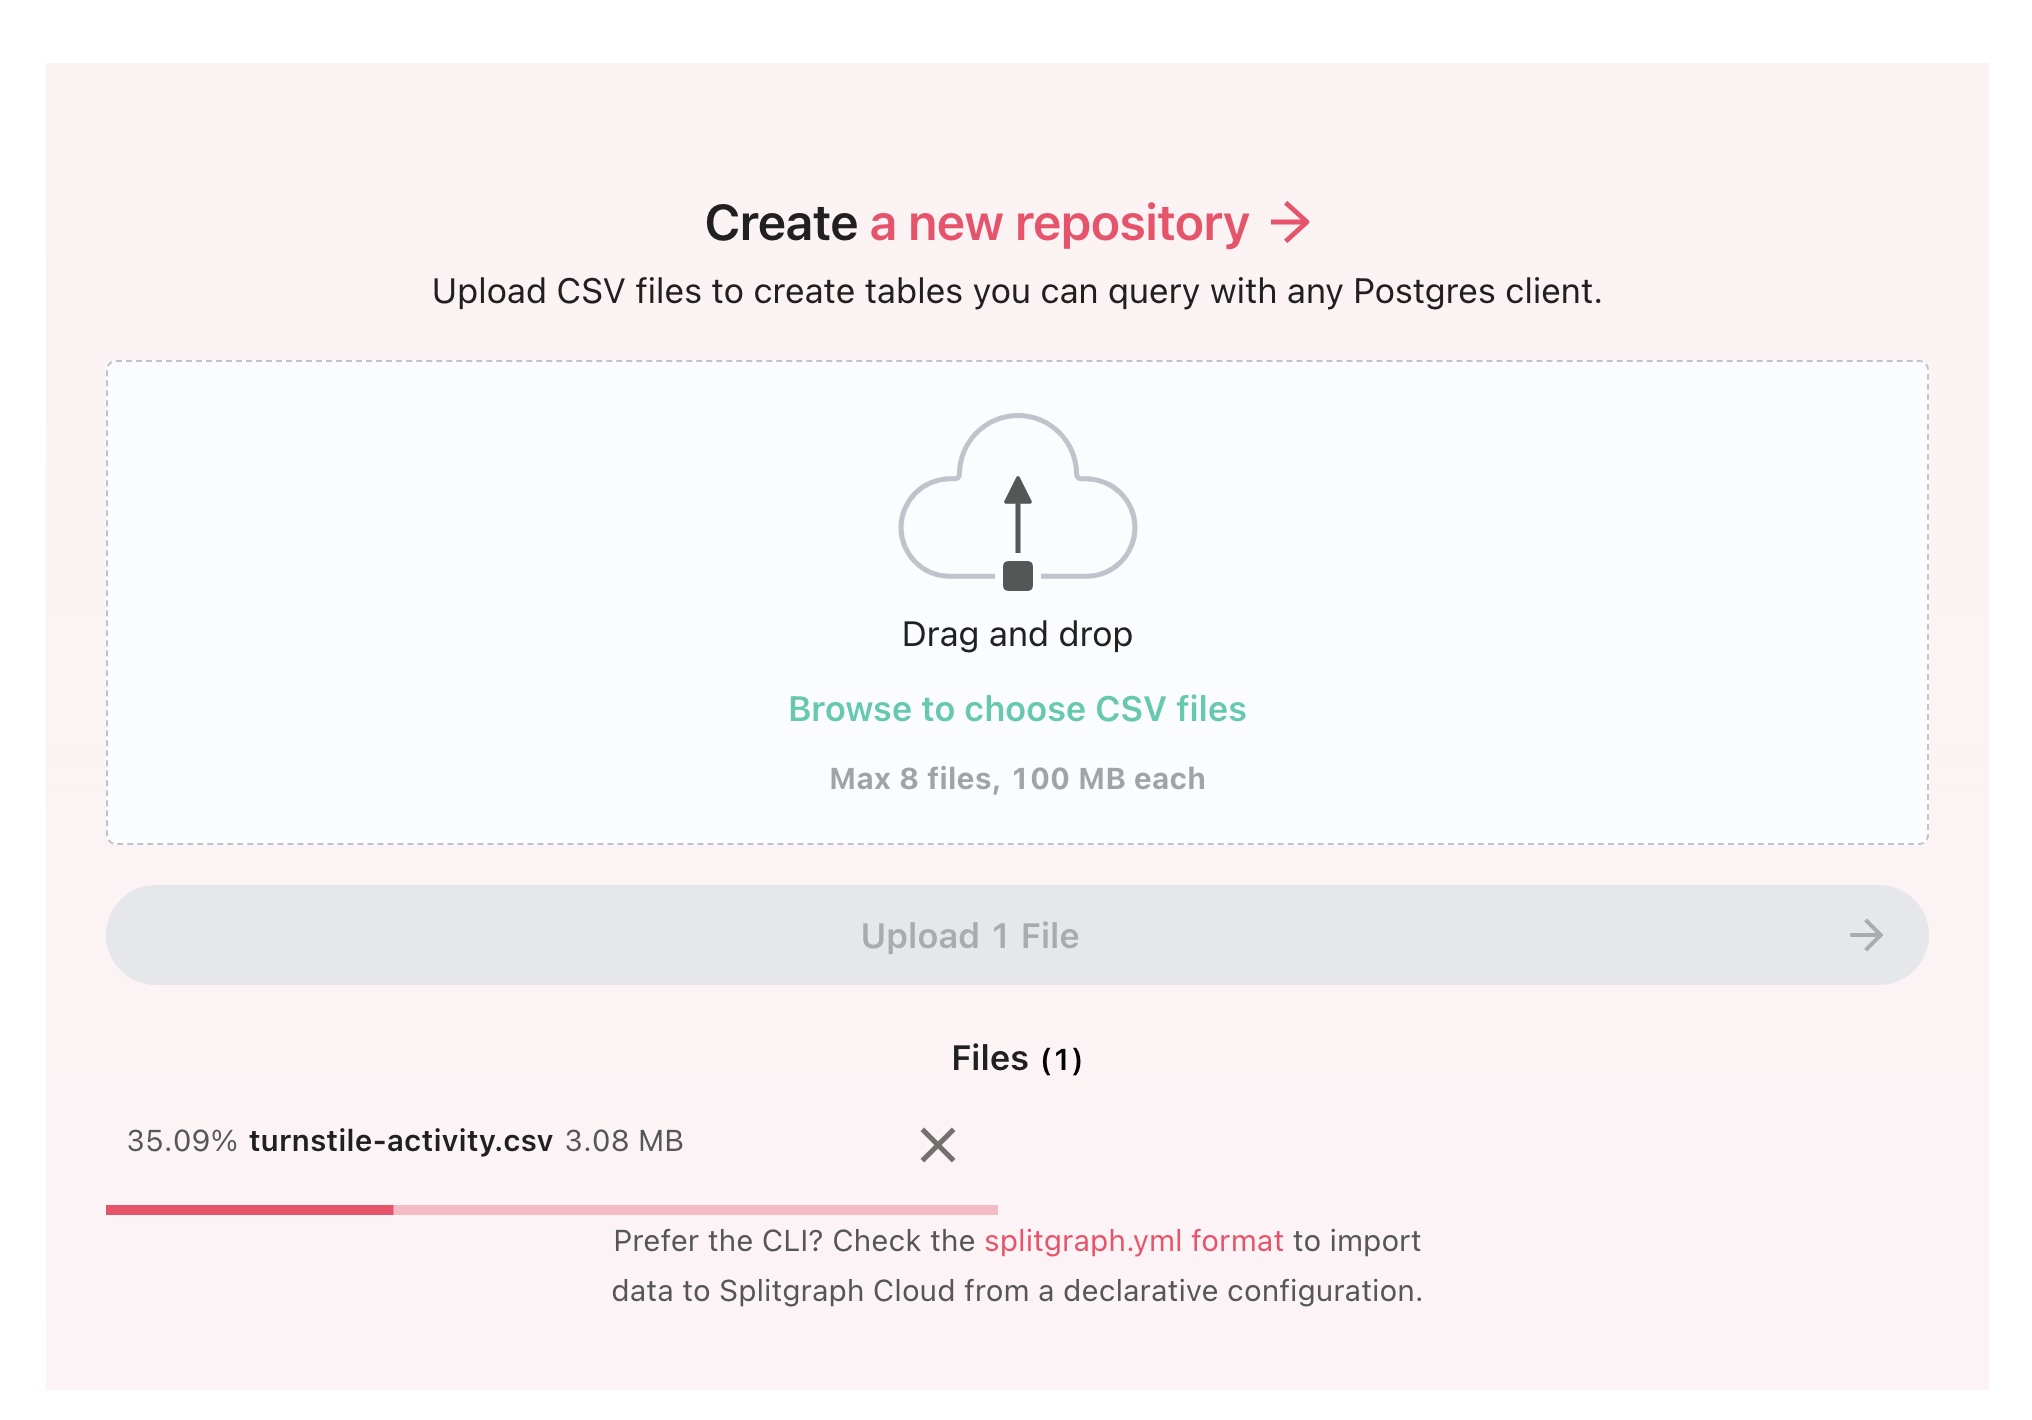Click the Upload 1 File button
2032x1420 pixels.
[1018, 937]
